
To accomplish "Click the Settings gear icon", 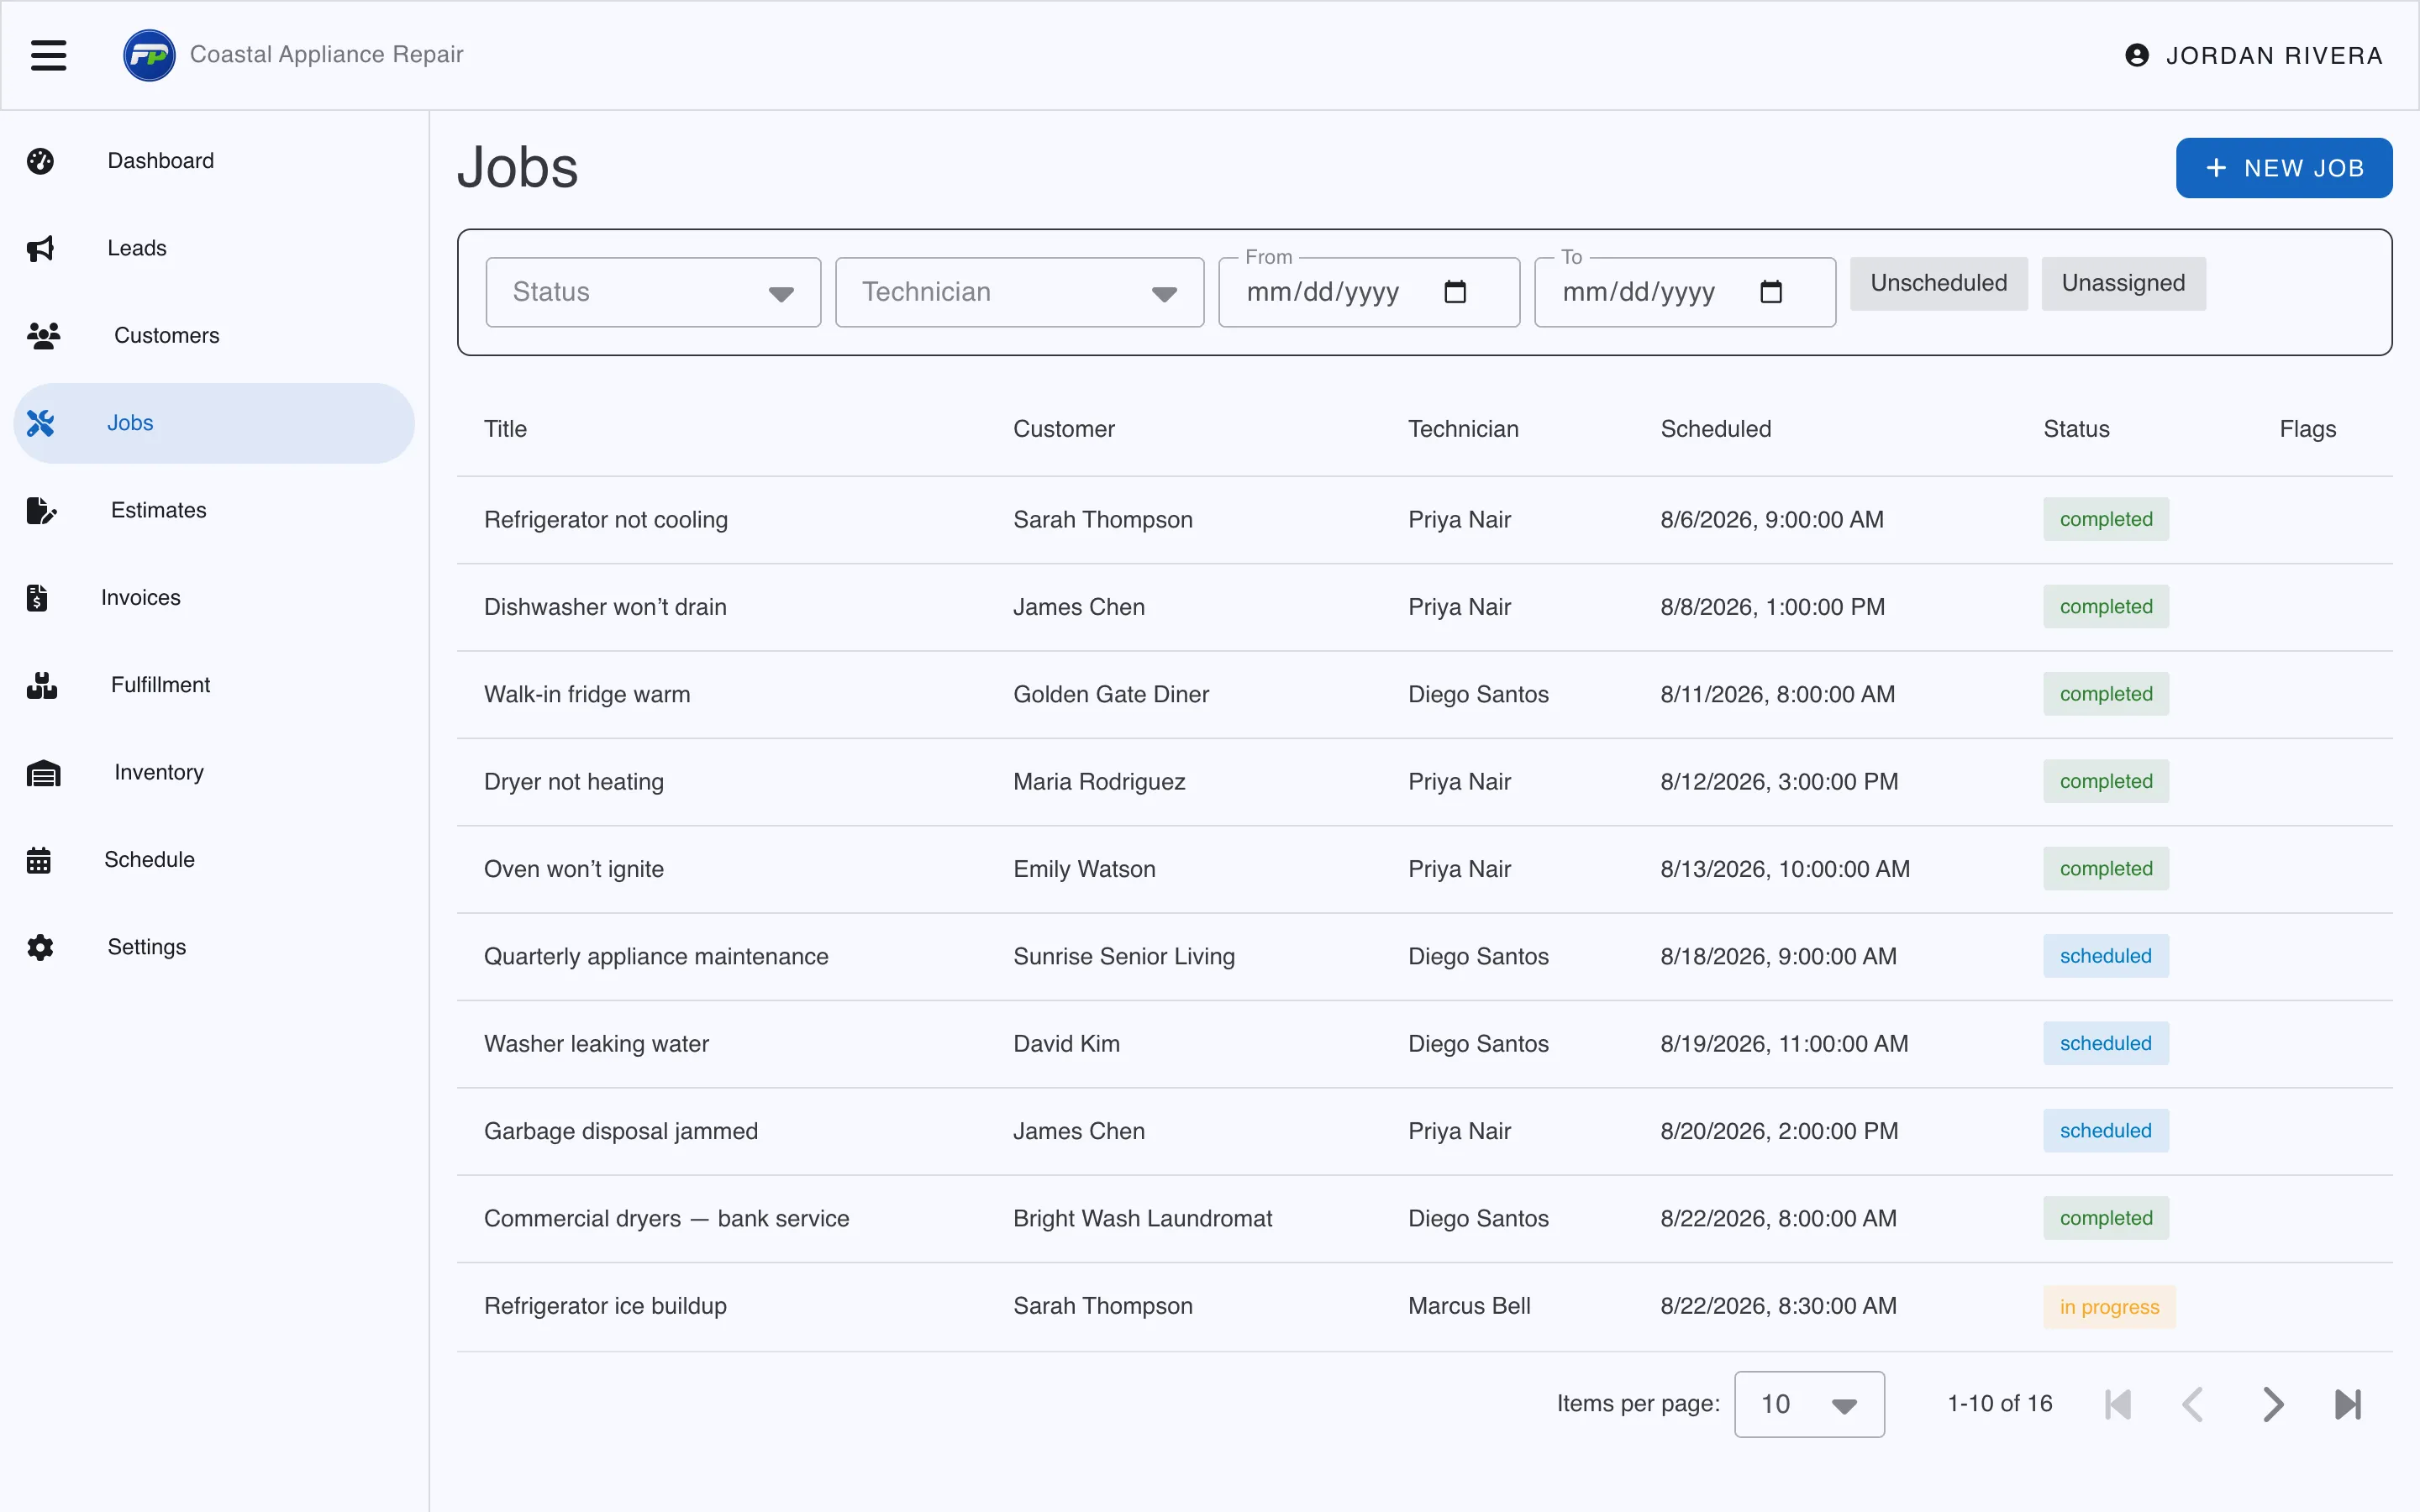I will pos(40,947).
